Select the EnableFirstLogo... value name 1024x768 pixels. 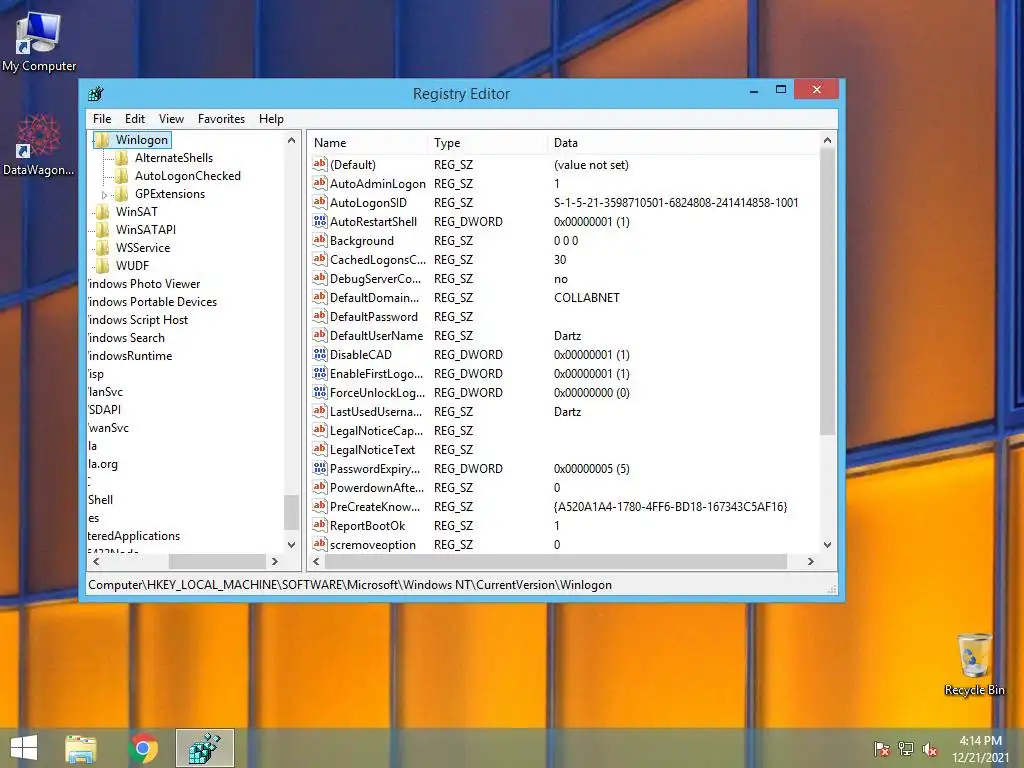[376, 374]
